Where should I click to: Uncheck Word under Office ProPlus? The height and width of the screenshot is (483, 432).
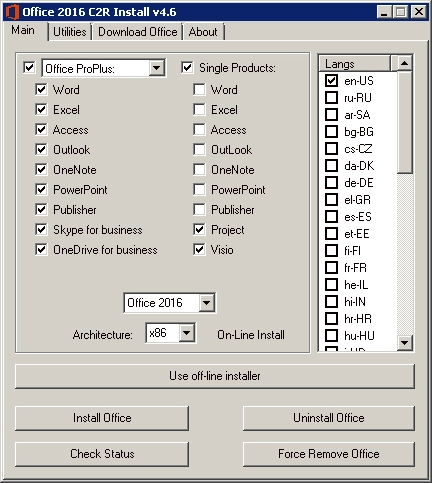(x=41, y=90)
